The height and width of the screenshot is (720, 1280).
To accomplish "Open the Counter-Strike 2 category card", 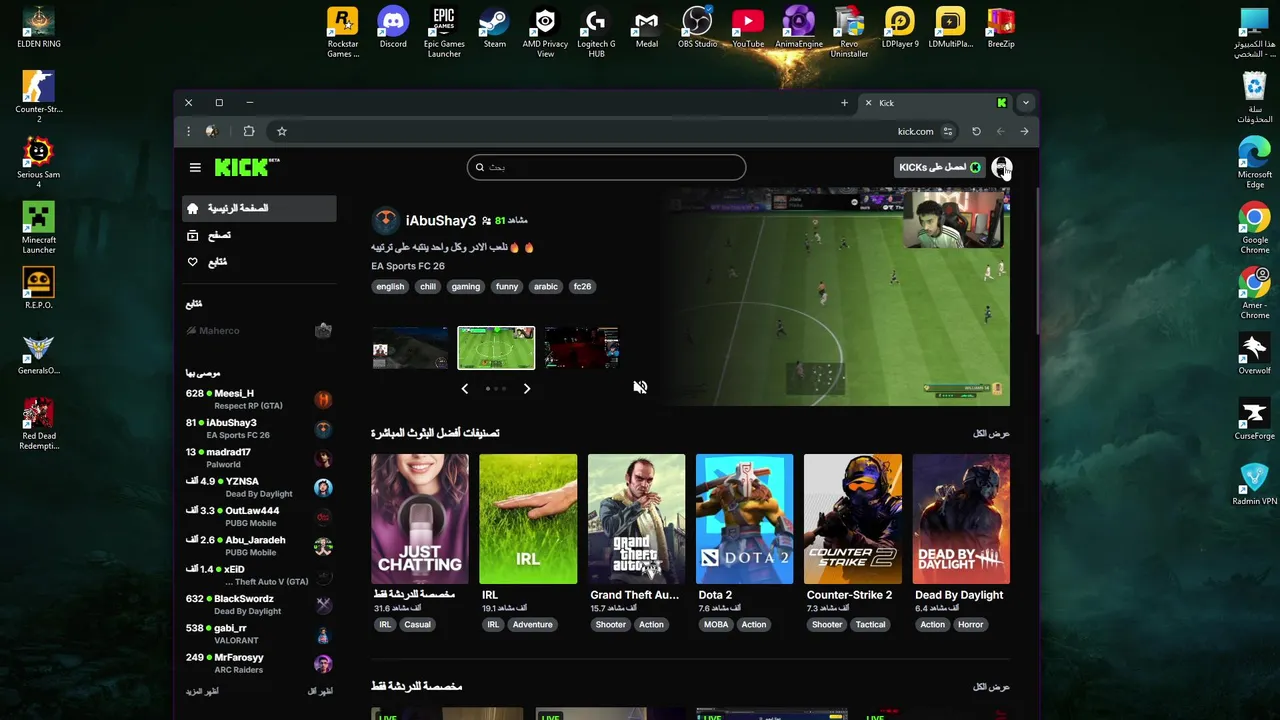I will (852, 519).
